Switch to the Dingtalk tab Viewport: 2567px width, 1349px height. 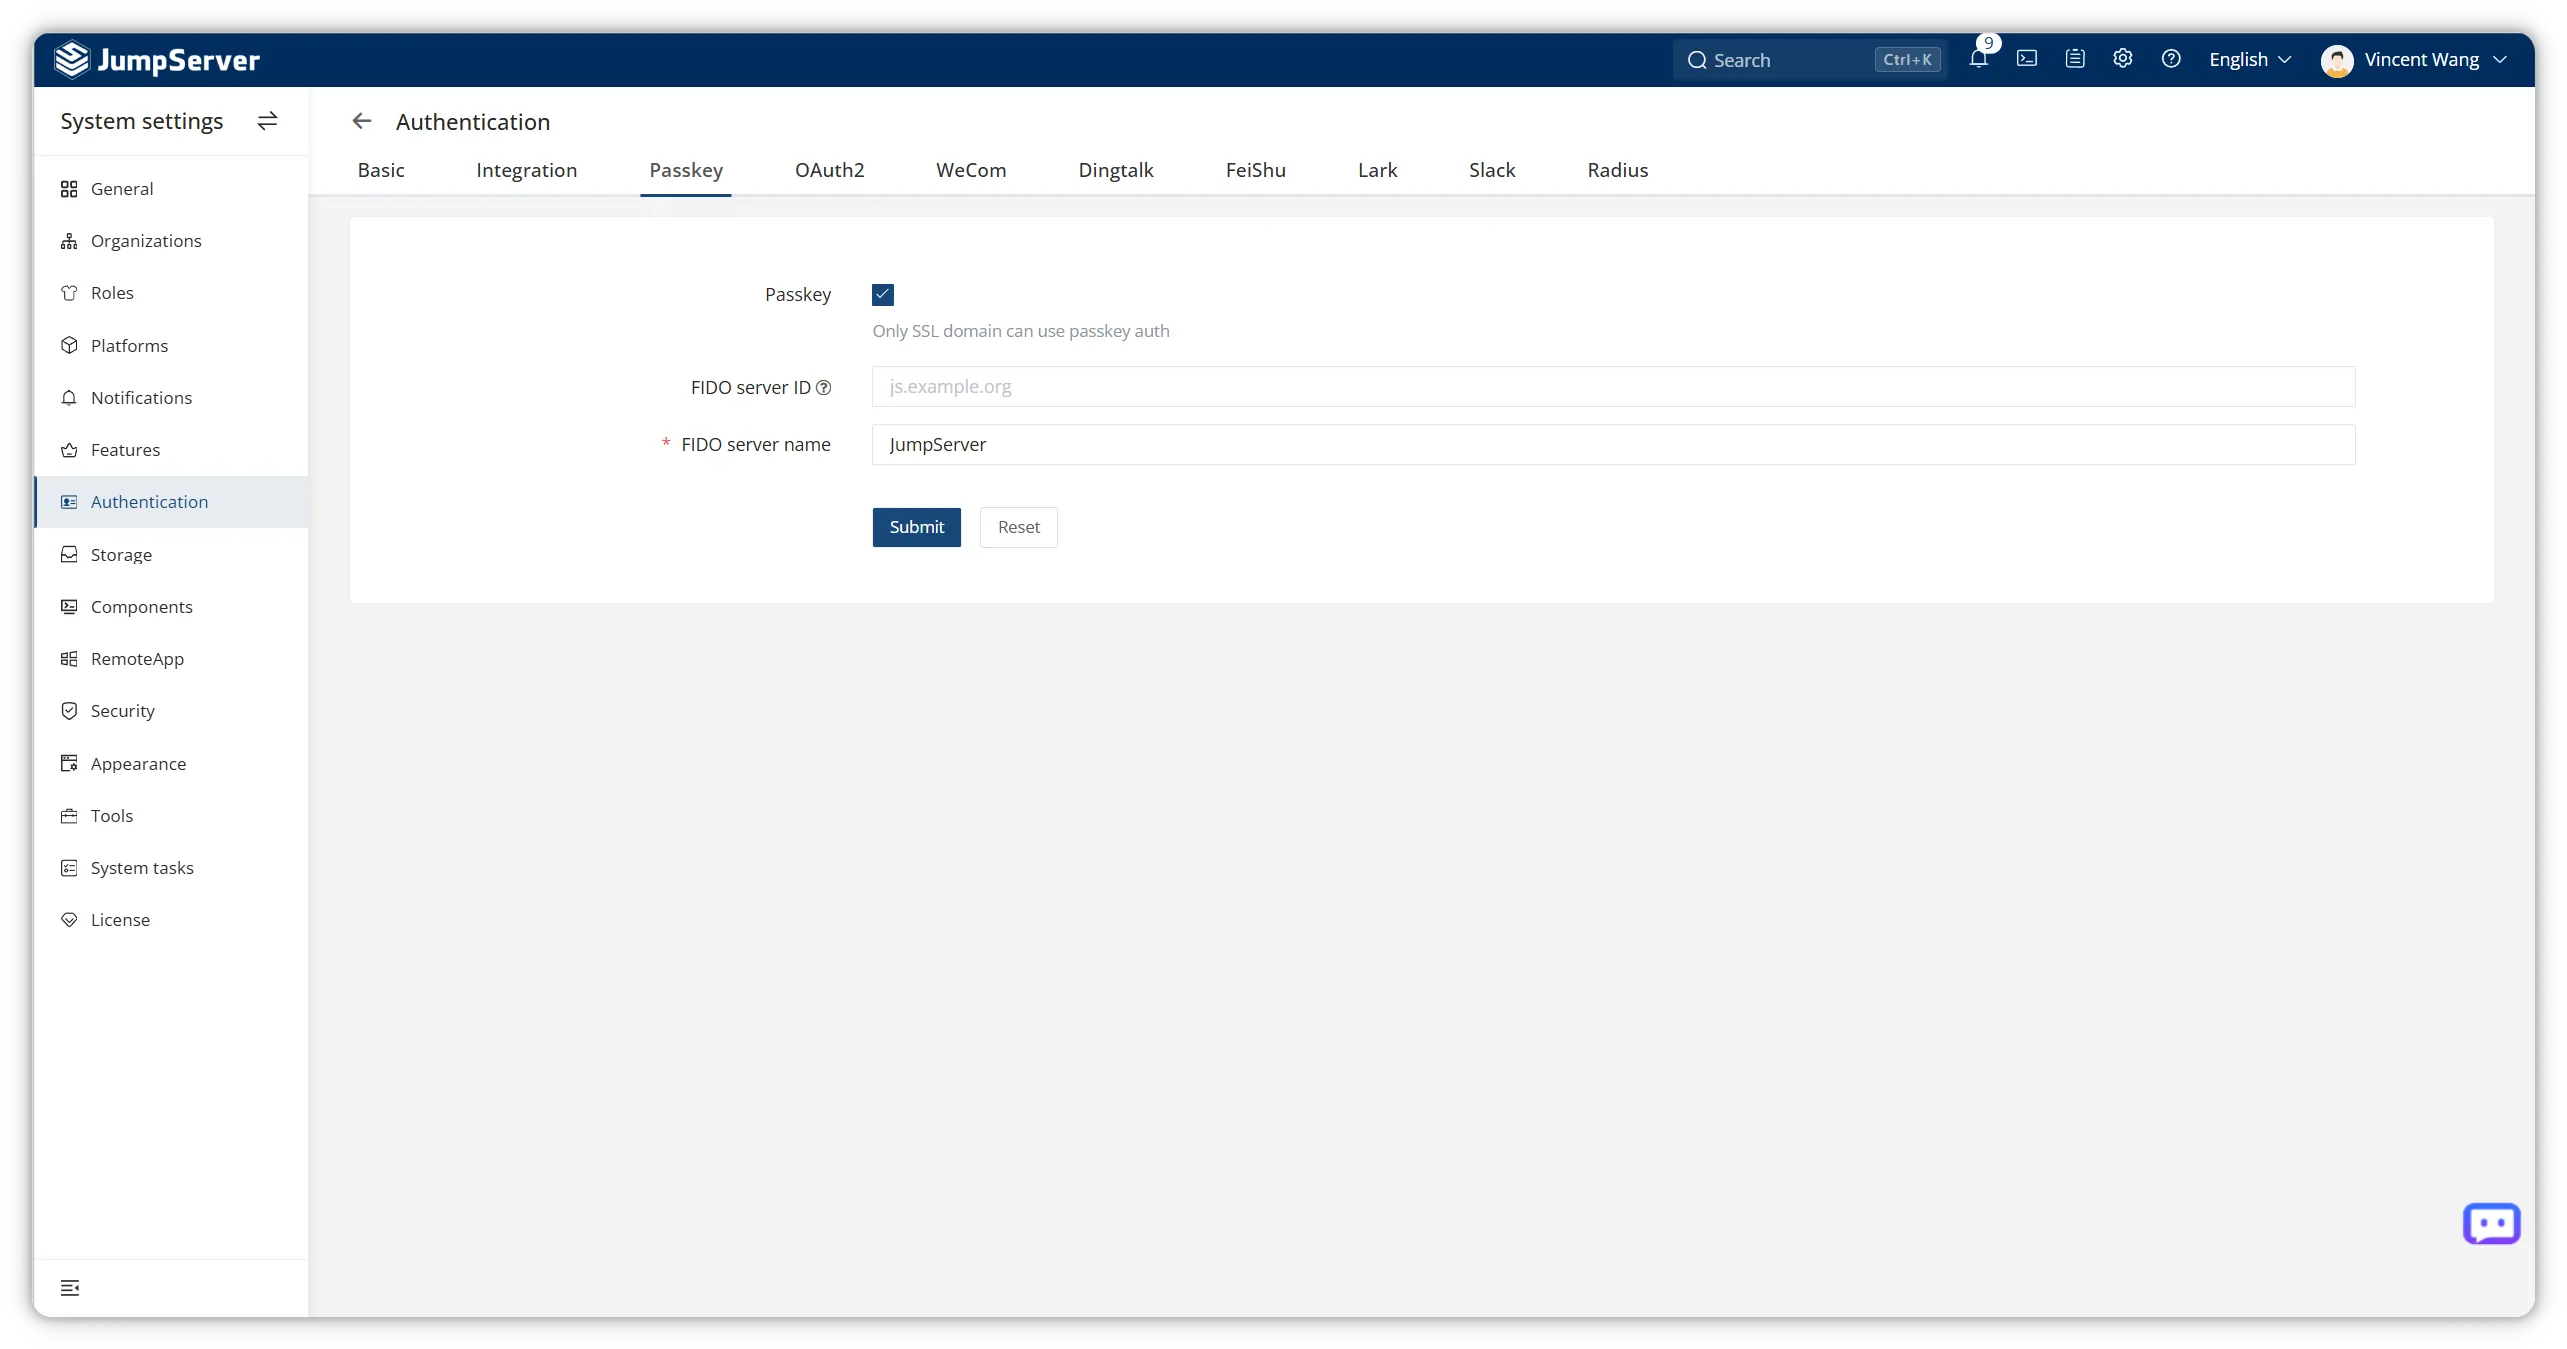[1116, 170]
